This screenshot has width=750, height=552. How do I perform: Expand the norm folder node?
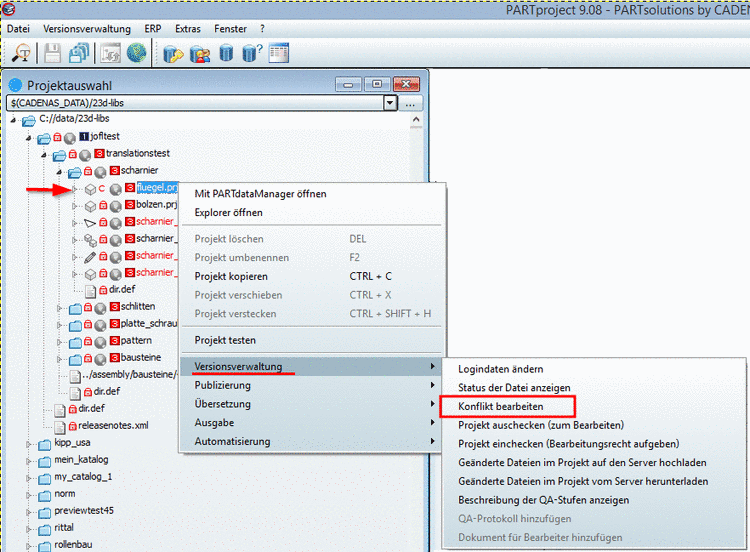pyautogui.click(x=29, y=496)
